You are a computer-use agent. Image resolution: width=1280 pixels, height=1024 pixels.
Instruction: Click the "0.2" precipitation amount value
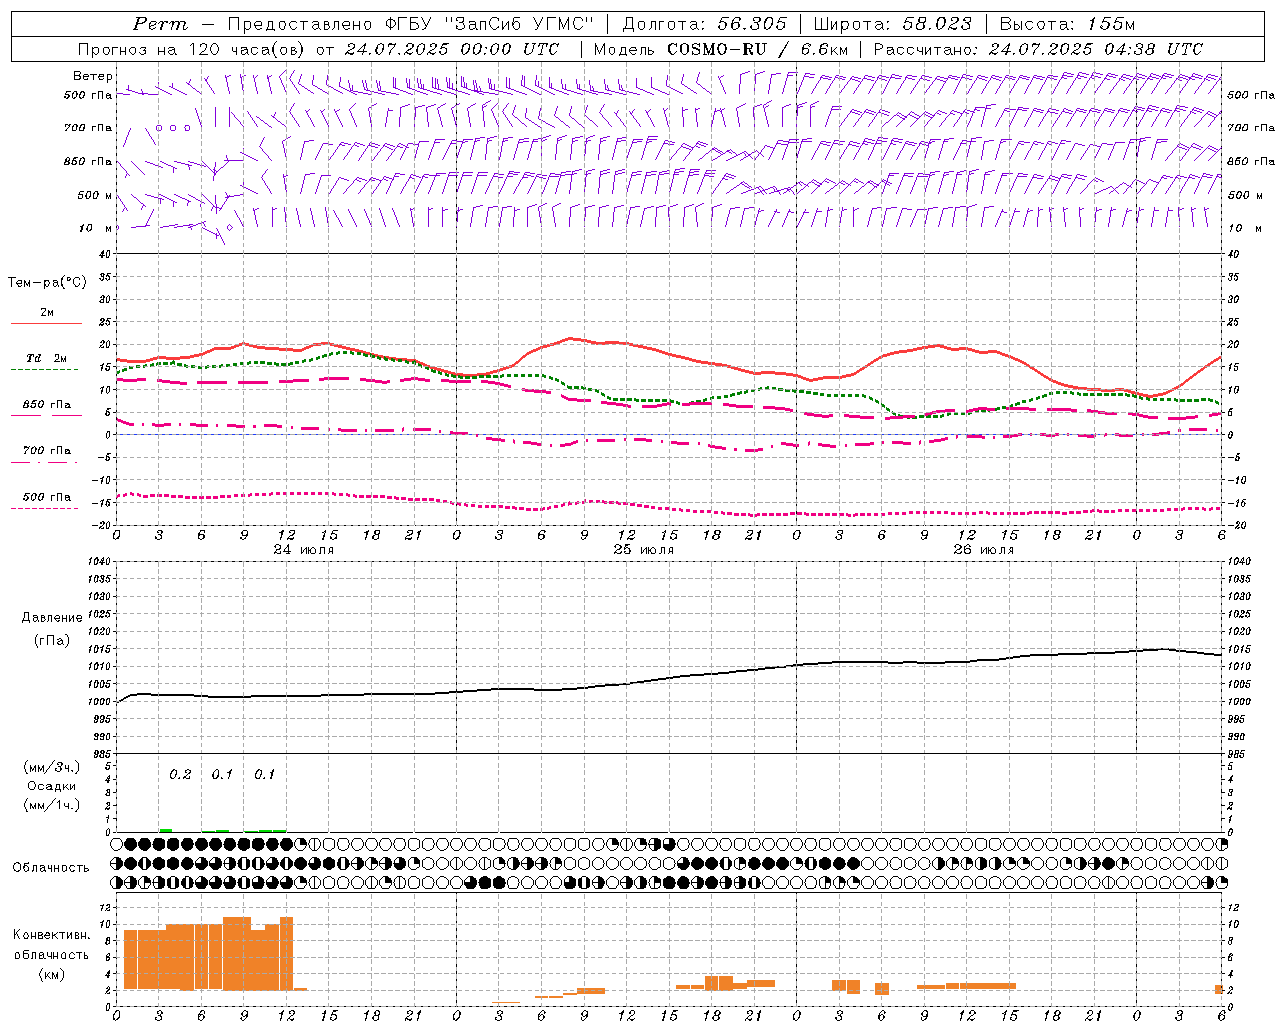coord(180,775)
